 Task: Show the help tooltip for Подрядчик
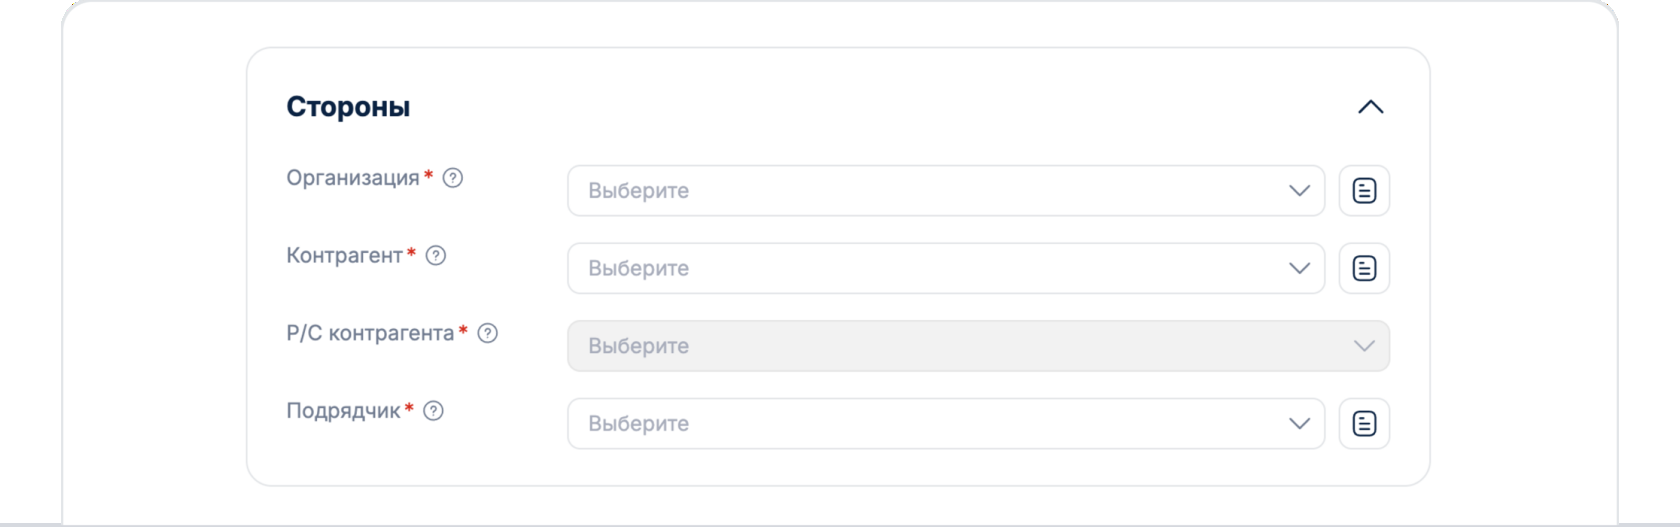coord(434,411)
